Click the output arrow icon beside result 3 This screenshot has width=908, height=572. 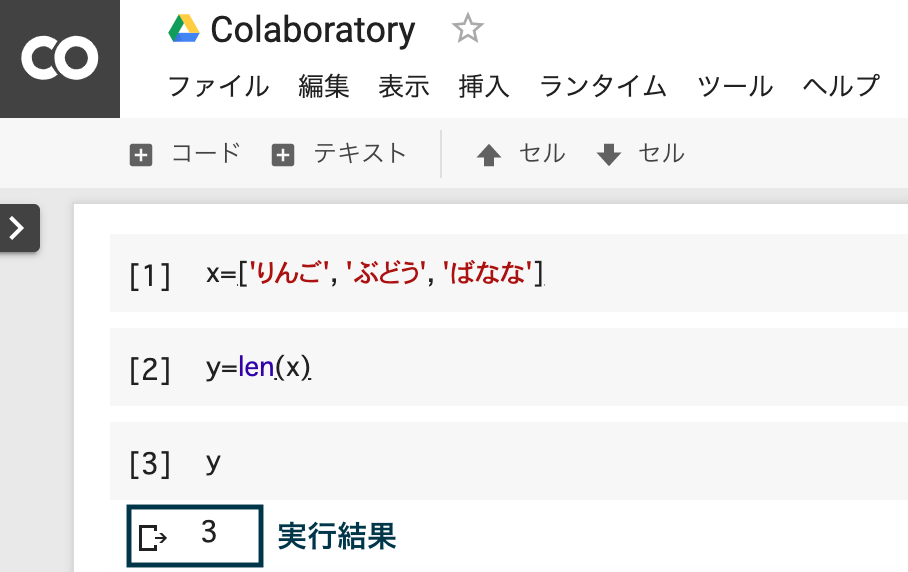click(153, 538)
